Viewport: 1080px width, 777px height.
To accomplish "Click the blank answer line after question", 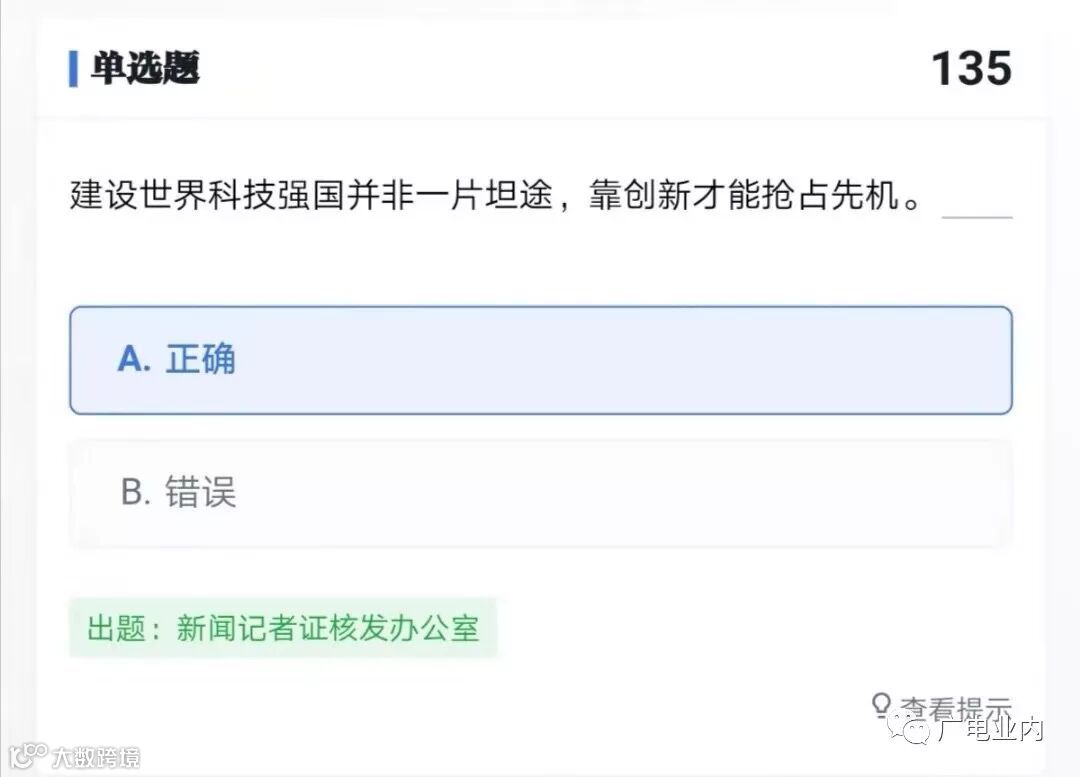I will (x=977, y=205).
